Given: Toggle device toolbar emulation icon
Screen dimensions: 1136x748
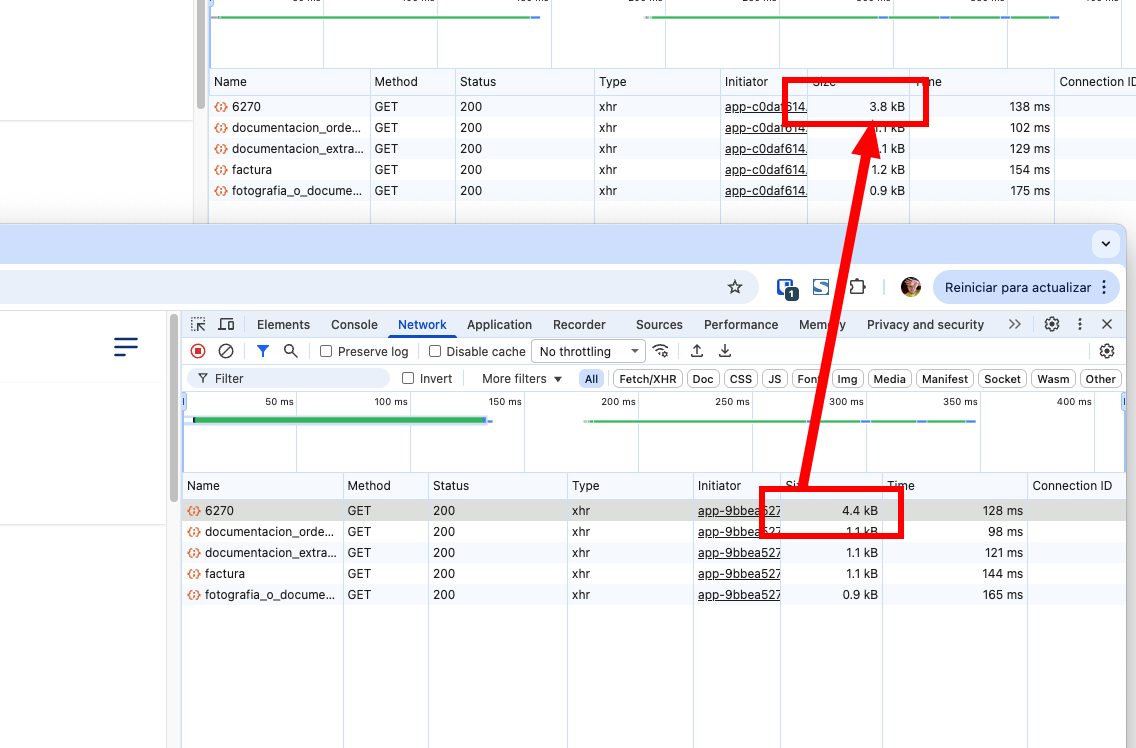Looking at the screenshot, I should [226, 324].
